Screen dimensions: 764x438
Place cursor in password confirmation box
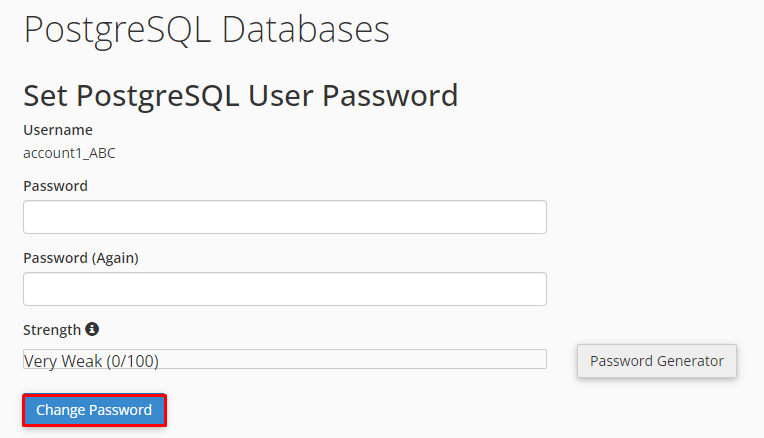click(284, 289)
